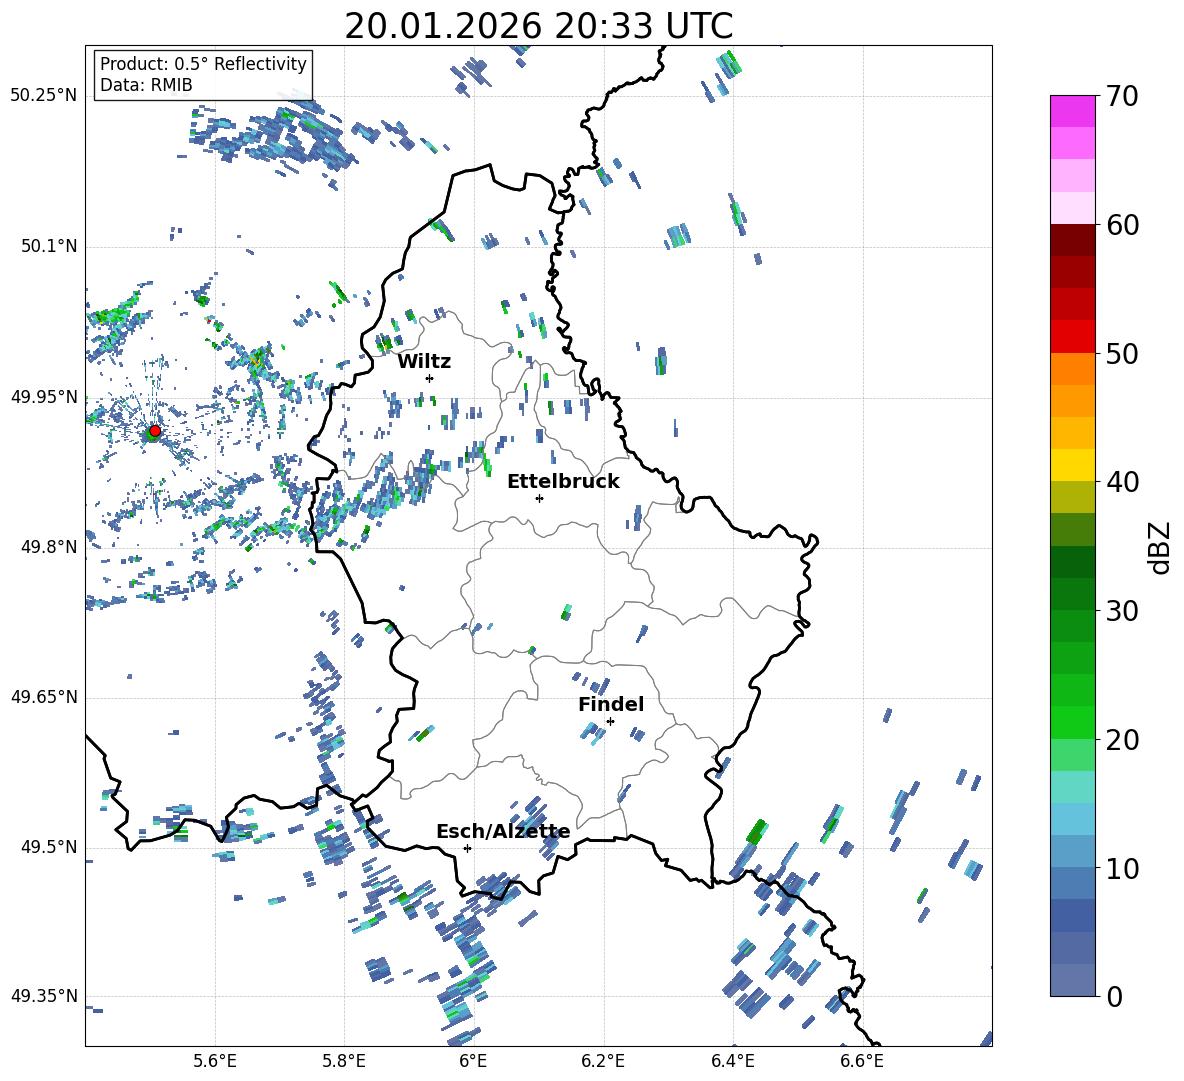
Task: Click the Ettelbruck station cross marker
Action: [x=539, y=498]
